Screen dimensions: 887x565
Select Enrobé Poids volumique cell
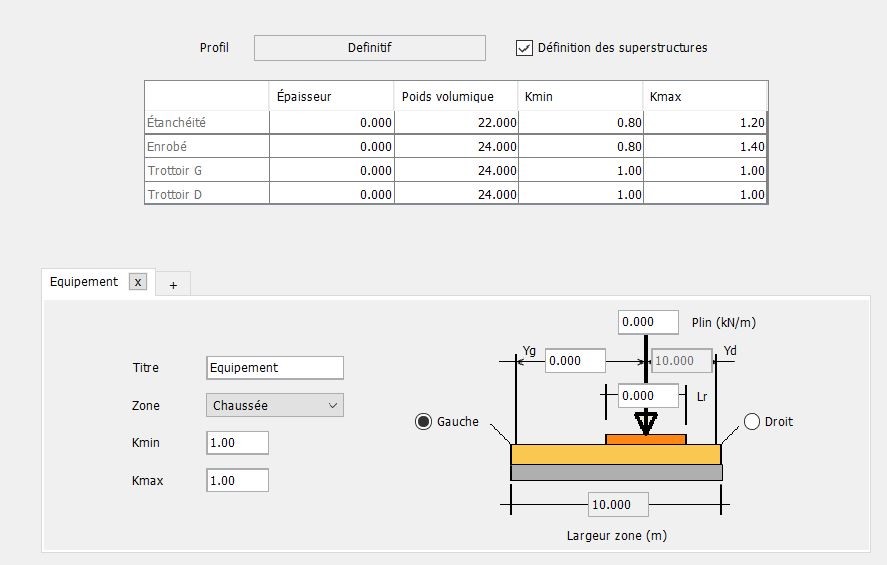[457, 146]
